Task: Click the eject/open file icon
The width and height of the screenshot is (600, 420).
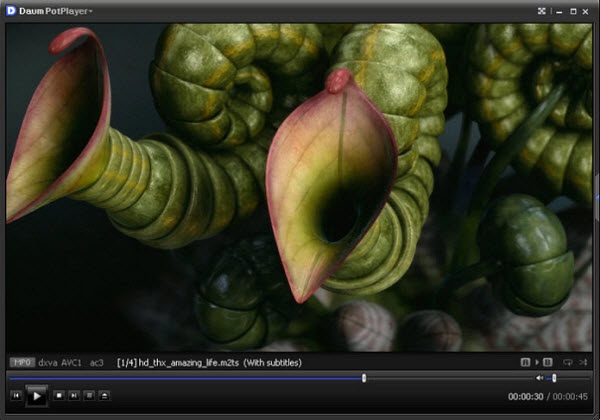Action: [x=104, y=396]
